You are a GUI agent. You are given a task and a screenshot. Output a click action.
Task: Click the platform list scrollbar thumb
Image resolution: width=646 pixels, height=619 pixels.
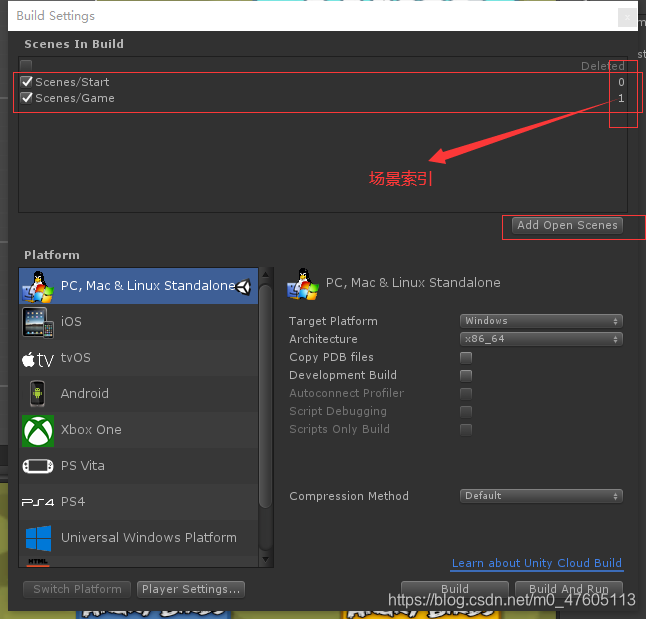tap(266, 396)
